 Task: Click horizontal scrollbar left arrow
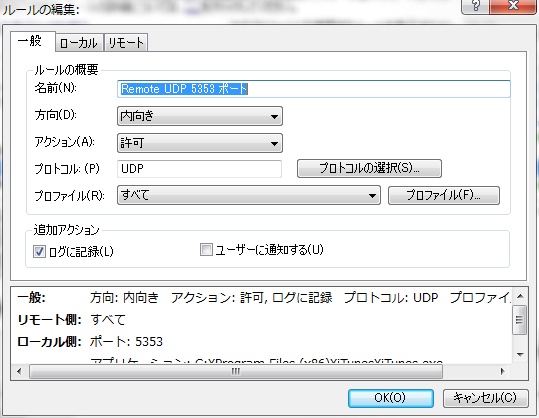20,371
